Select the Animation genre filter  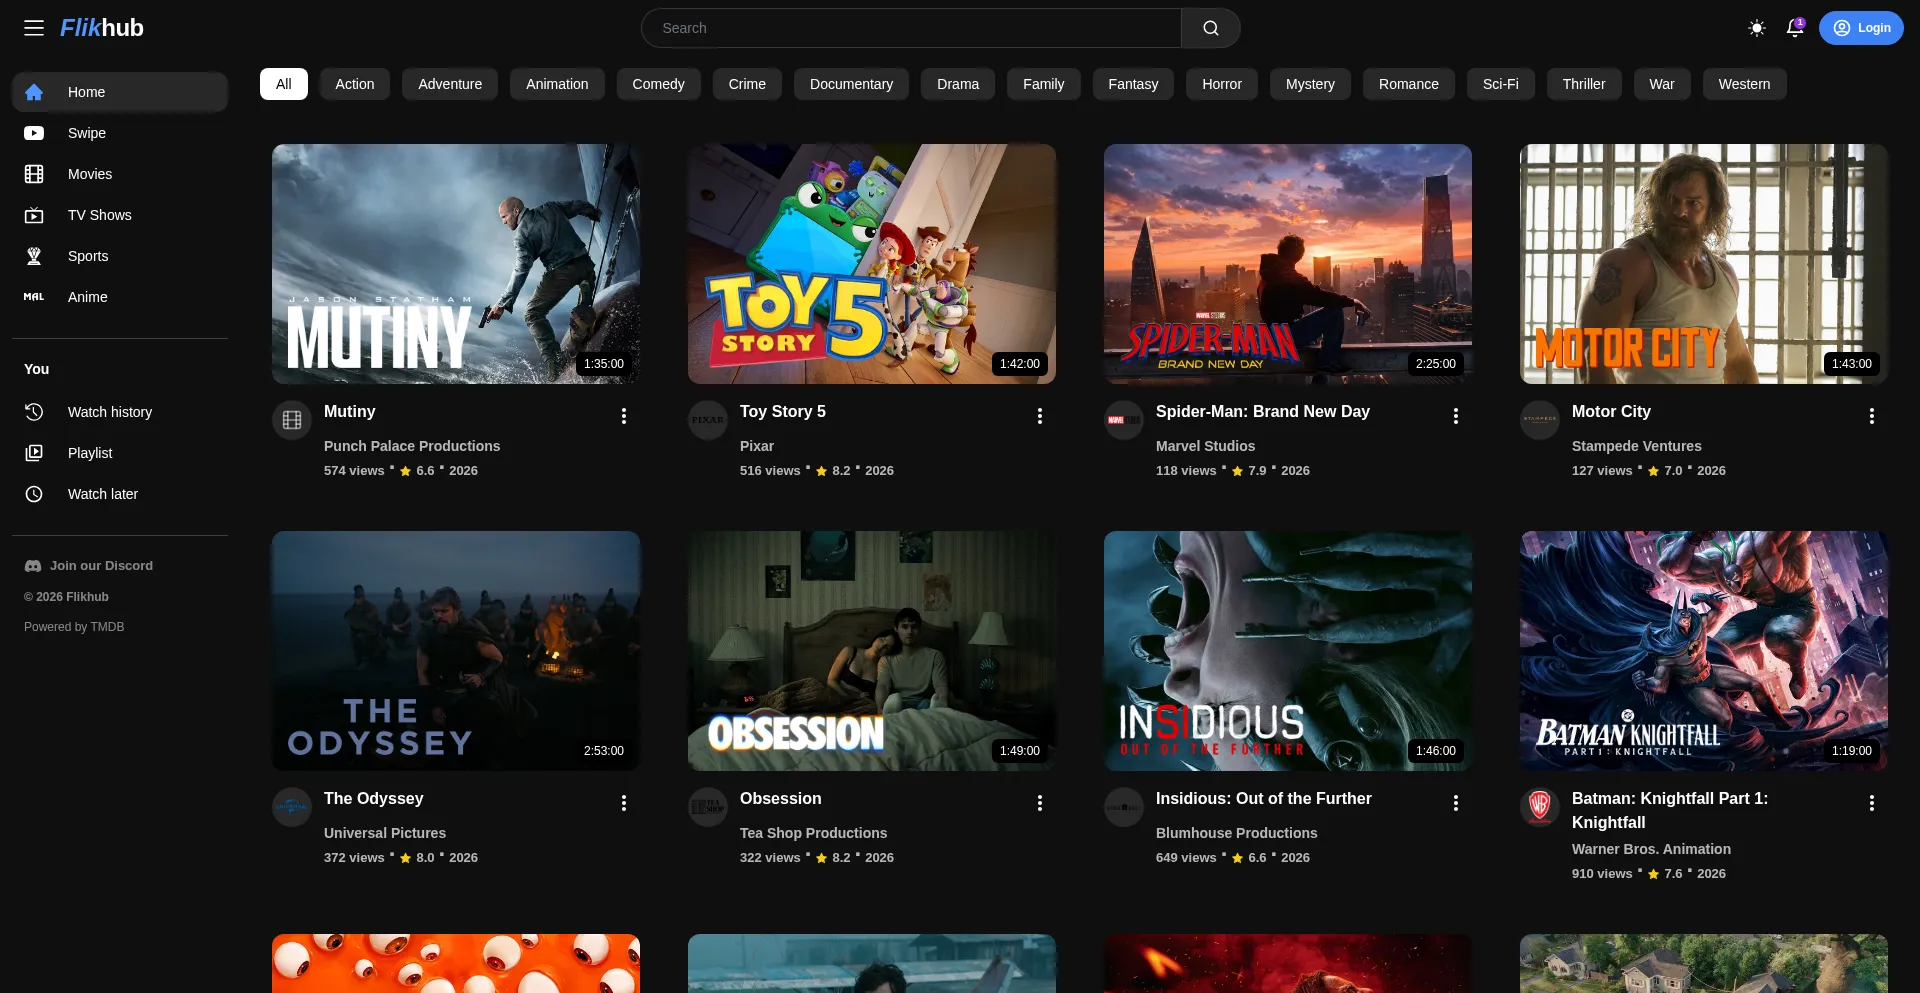[x=557, y=84]
